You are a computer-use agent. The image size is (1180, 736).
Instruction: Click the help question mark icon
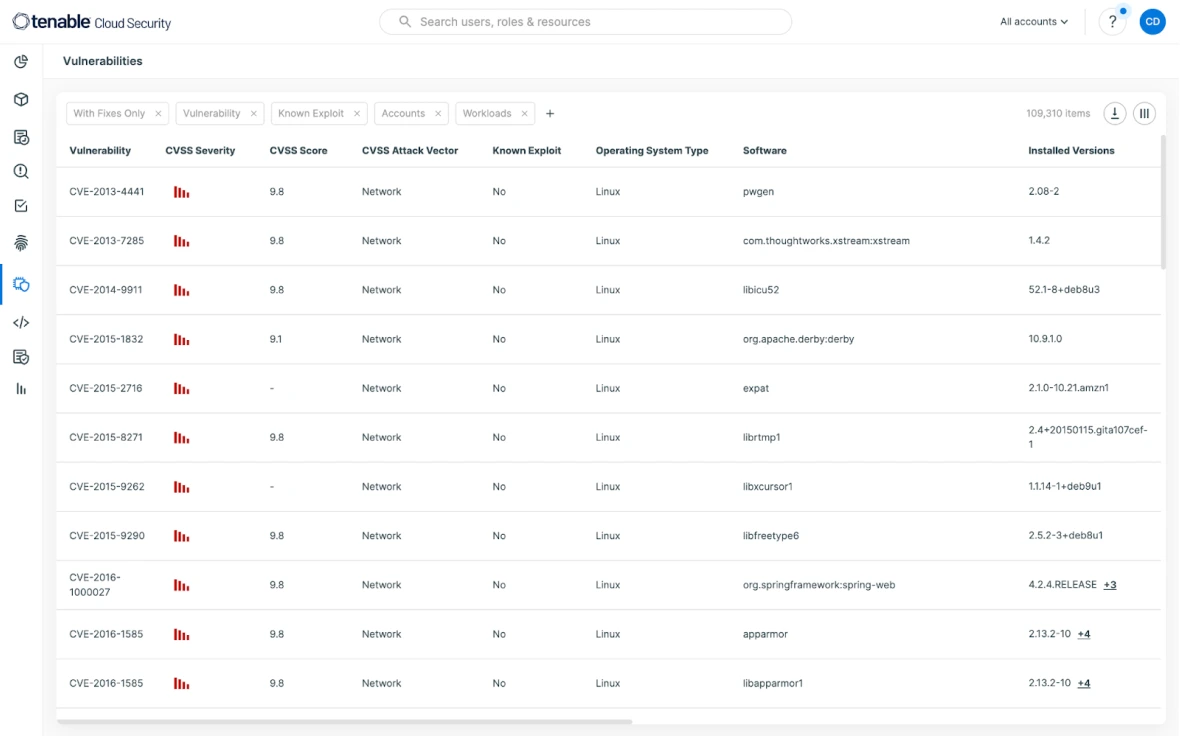(1112, 21)
